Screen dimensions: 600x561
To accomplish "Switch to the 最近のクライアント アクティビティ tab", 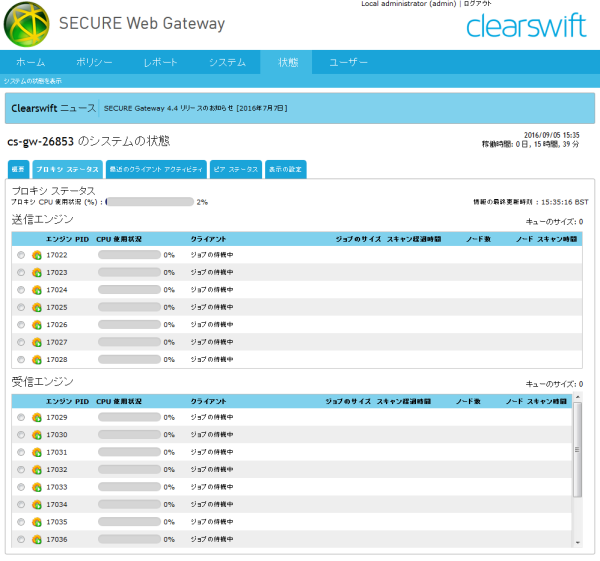I will click(x=156, y=169).
